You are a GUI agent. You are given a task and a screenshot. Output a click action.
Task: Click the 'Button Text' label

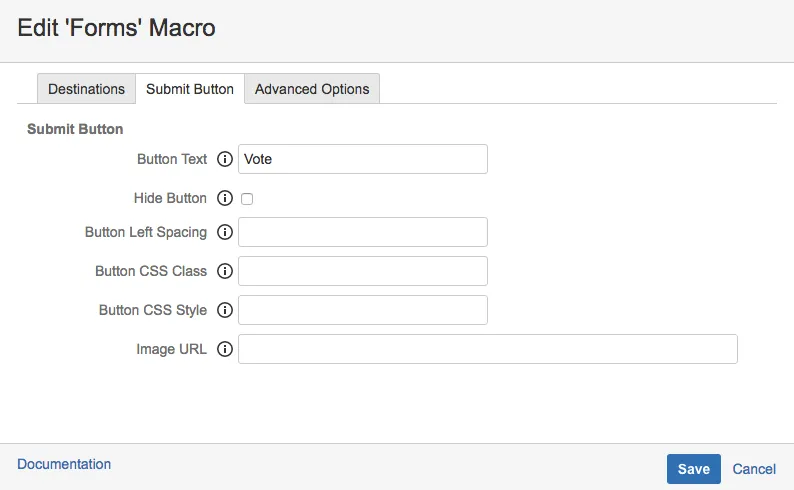click(x=172, y=159)
